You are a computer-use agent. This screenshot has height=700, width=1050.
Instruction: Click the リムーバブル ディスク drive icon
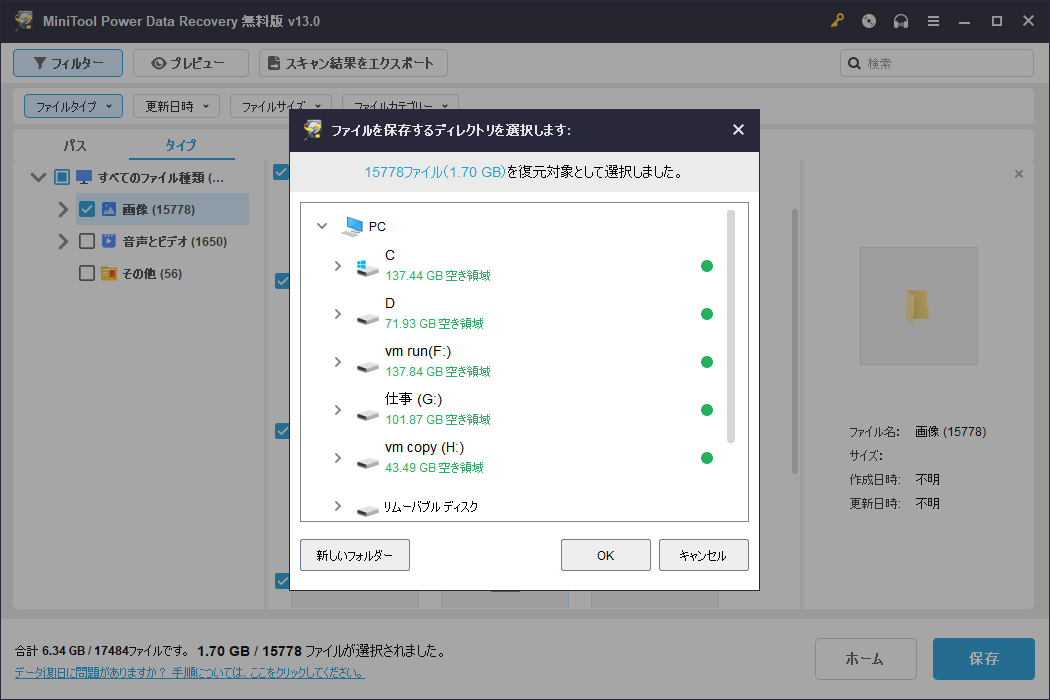pos(367,510)
